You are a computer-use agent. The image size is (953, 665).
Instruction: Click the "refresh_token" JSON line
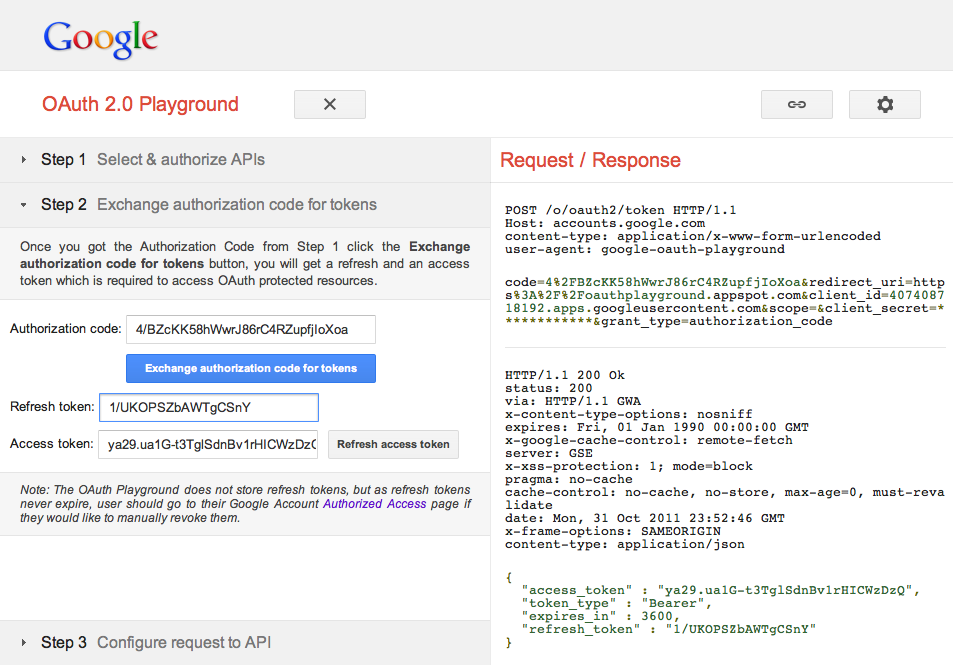pos(669,629)
